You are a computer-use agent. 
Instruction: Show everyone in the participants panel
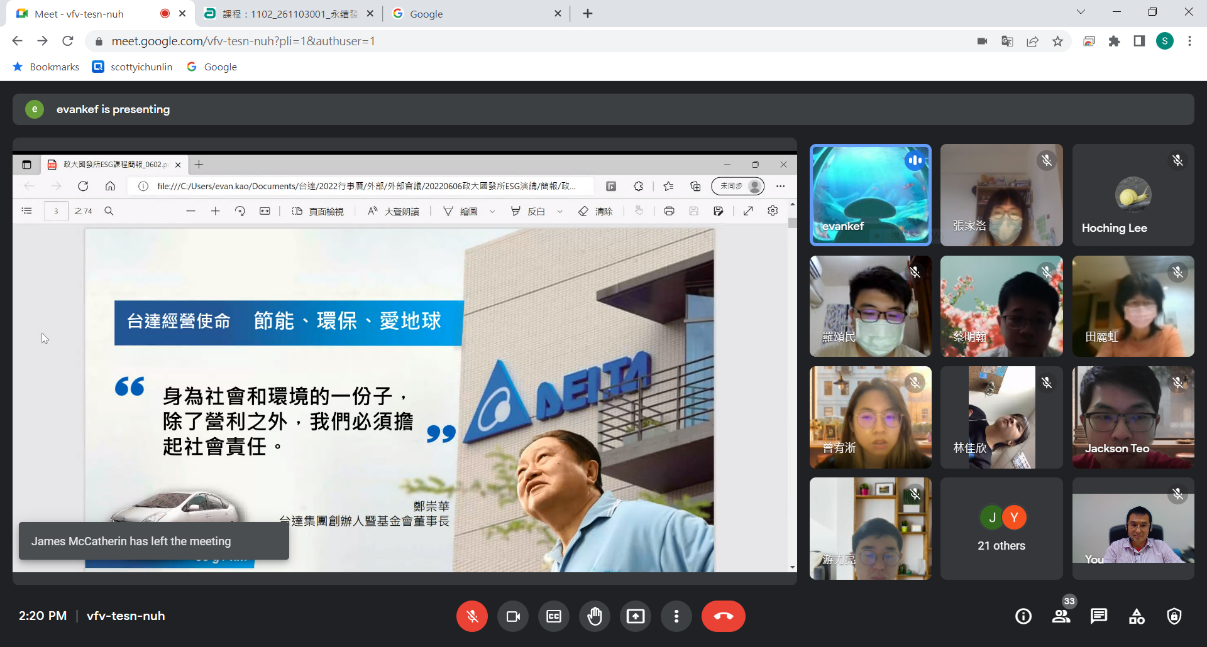point(1061,616)
